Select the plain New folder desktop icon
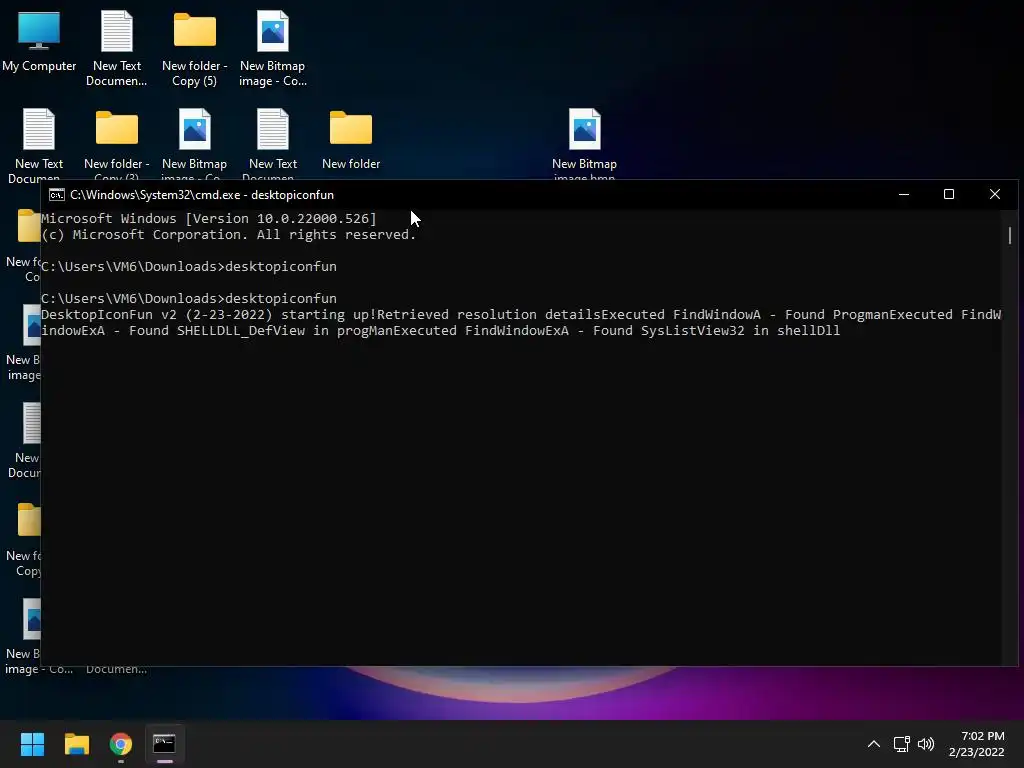Image resolution: width=1024 pixels, height=768 pixels. 351,138
